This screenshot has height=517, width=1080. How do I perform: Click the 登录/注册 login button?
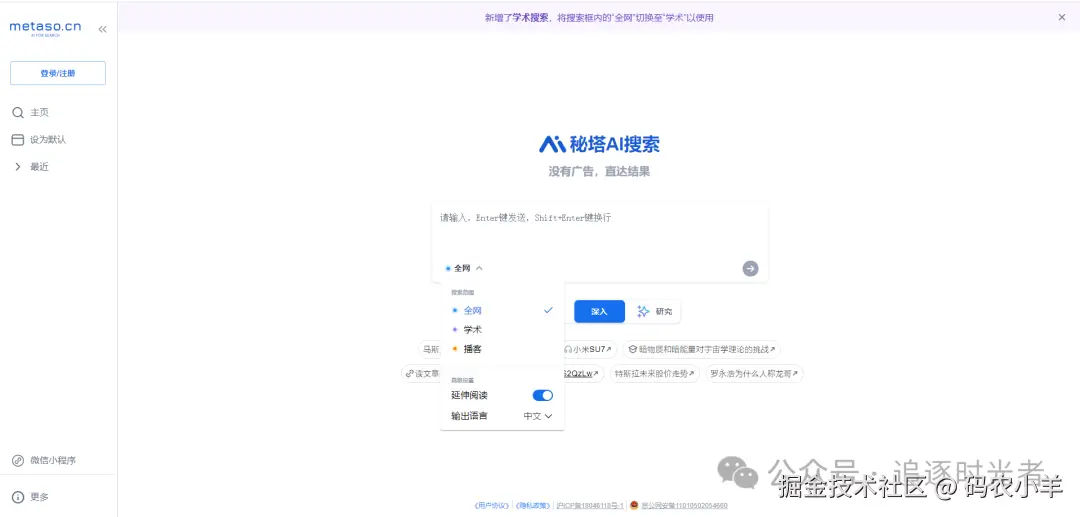click(x=58, y=73)
